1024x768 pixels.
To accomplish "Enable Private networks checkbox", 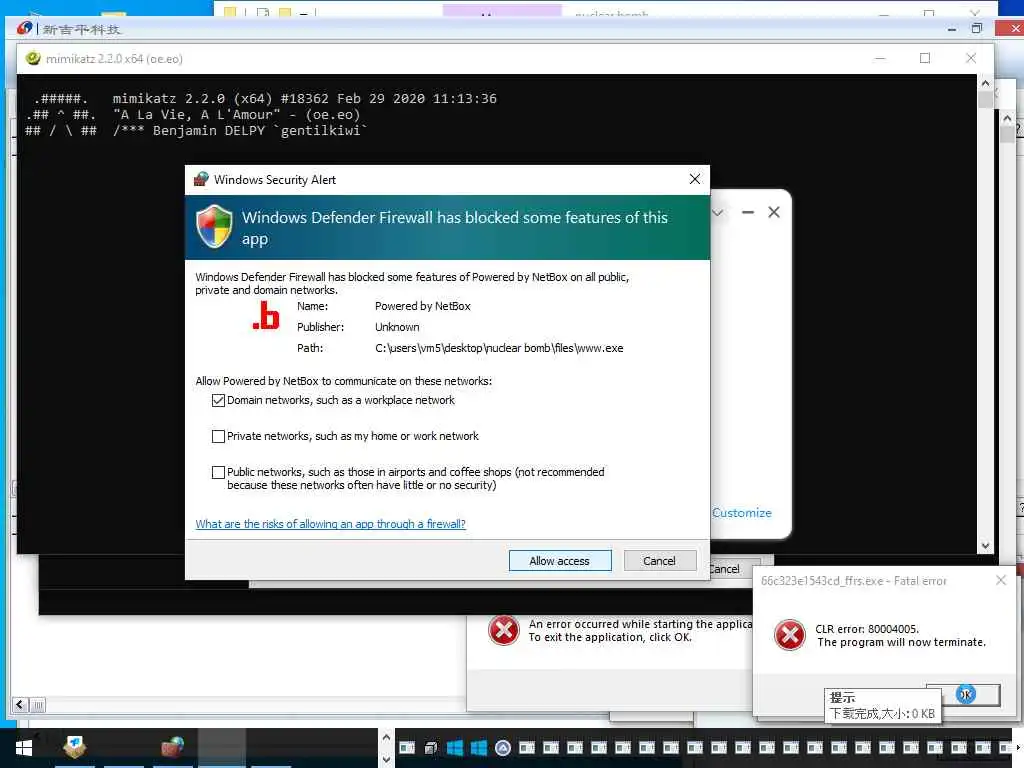I will coord(218,436).
